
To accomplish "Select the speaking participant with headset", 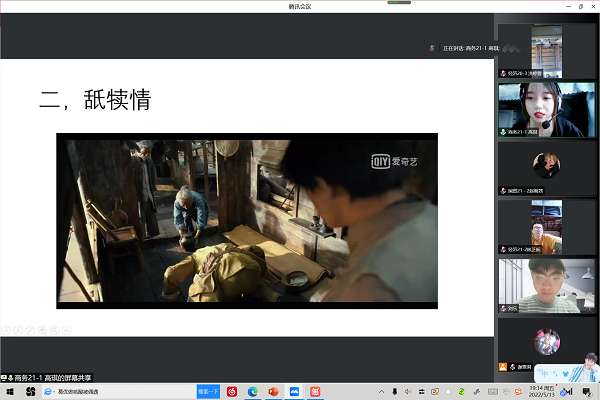I will coord(546,108).
